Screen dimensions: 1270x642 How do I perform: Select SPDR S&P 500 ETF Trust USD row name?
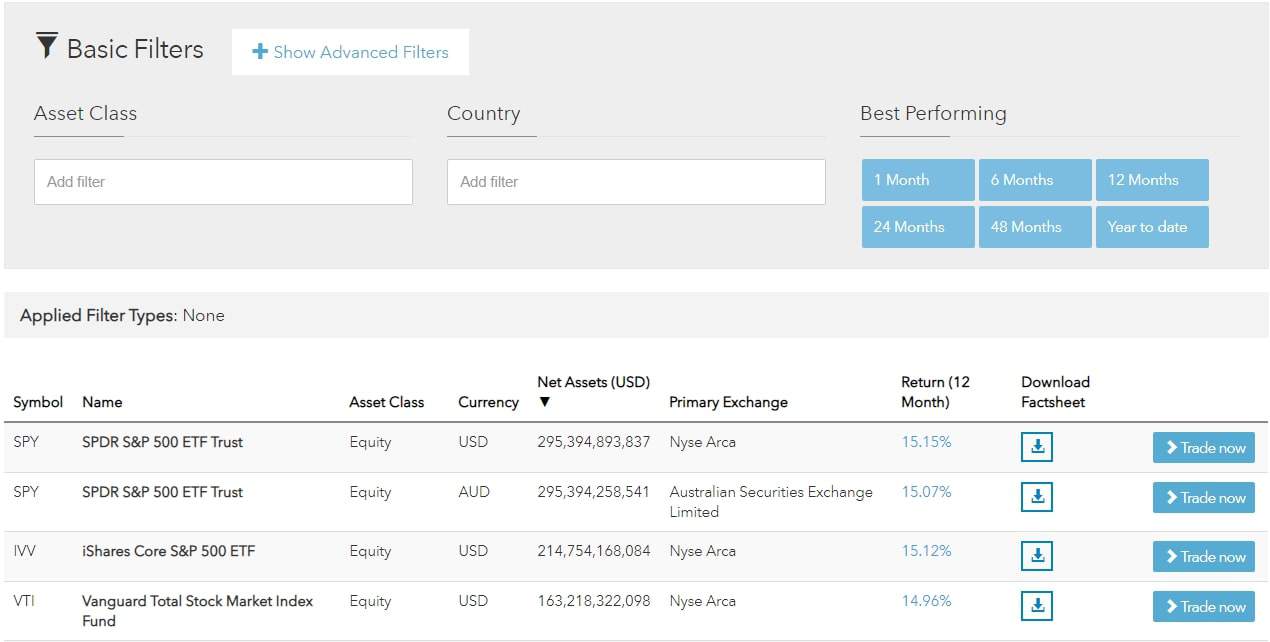[x=162, y=442]
